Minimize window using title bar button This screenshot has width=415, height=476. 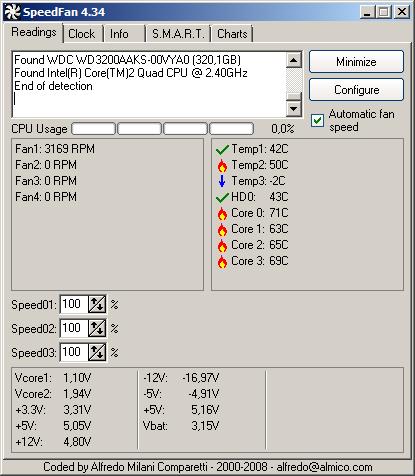coord(368,12)
